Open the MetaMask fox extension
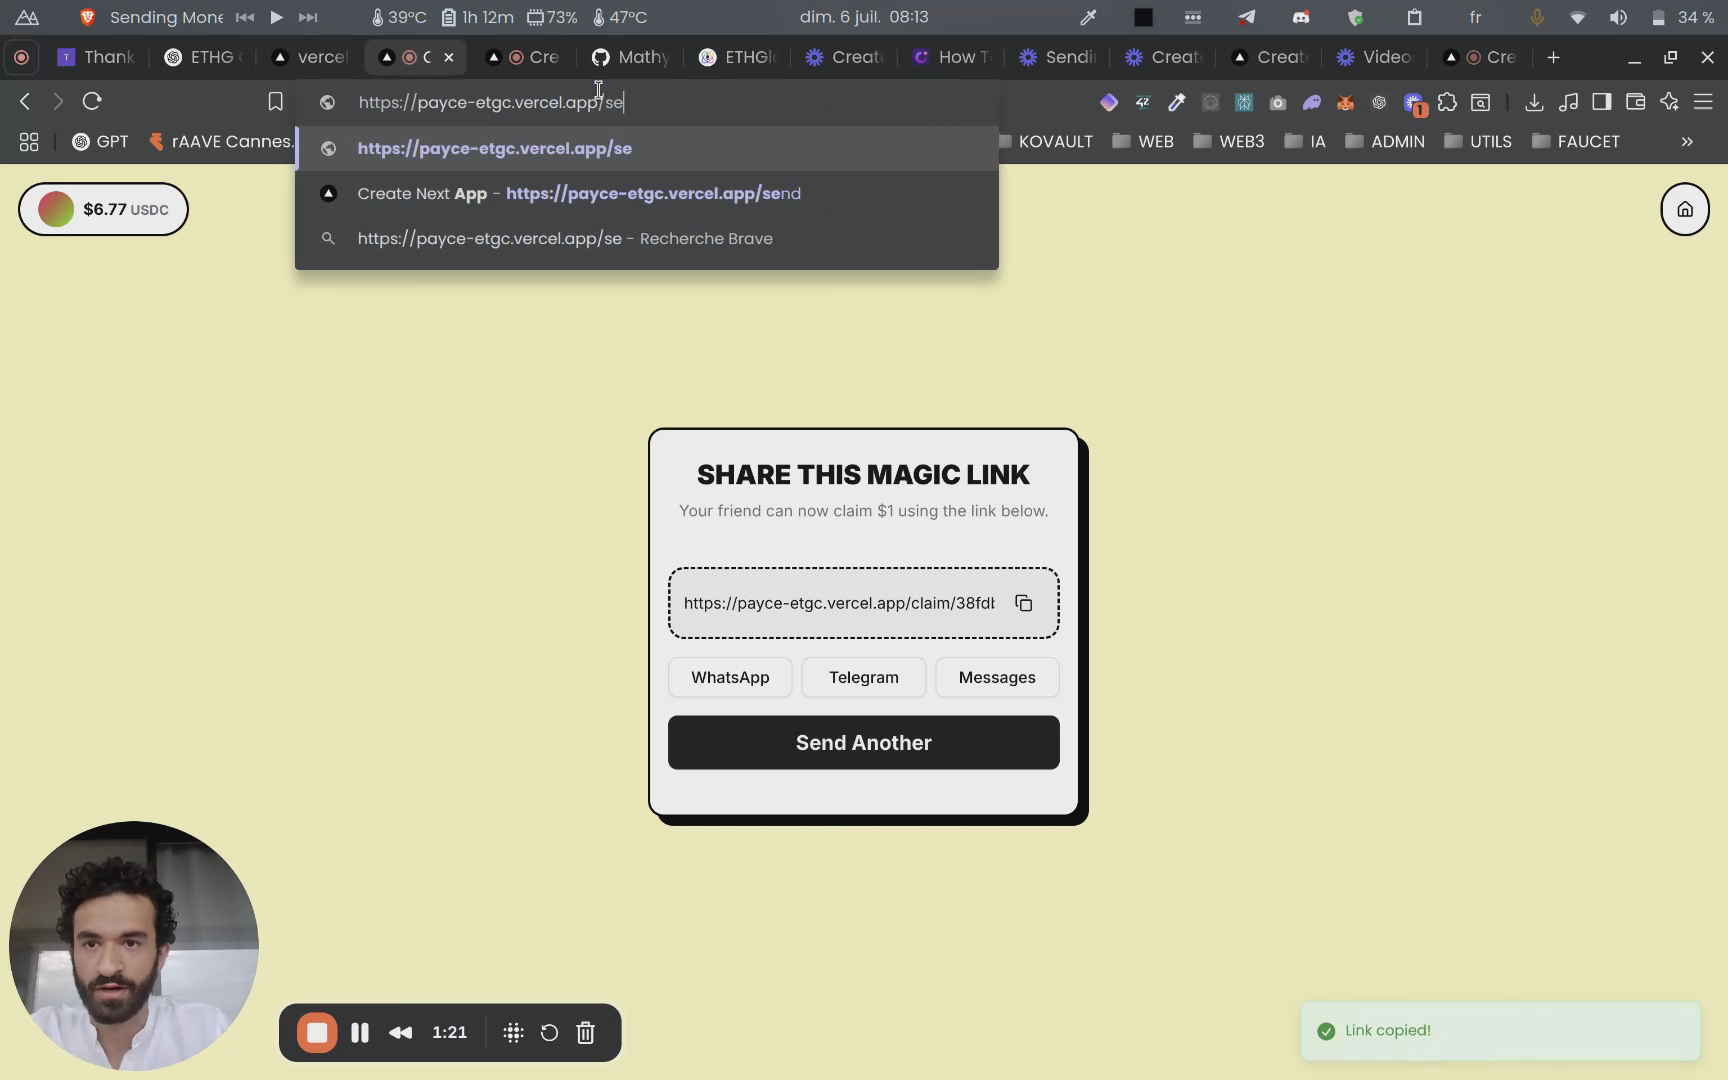Screen dimensions: 1728x1080 pos(1345,102)
